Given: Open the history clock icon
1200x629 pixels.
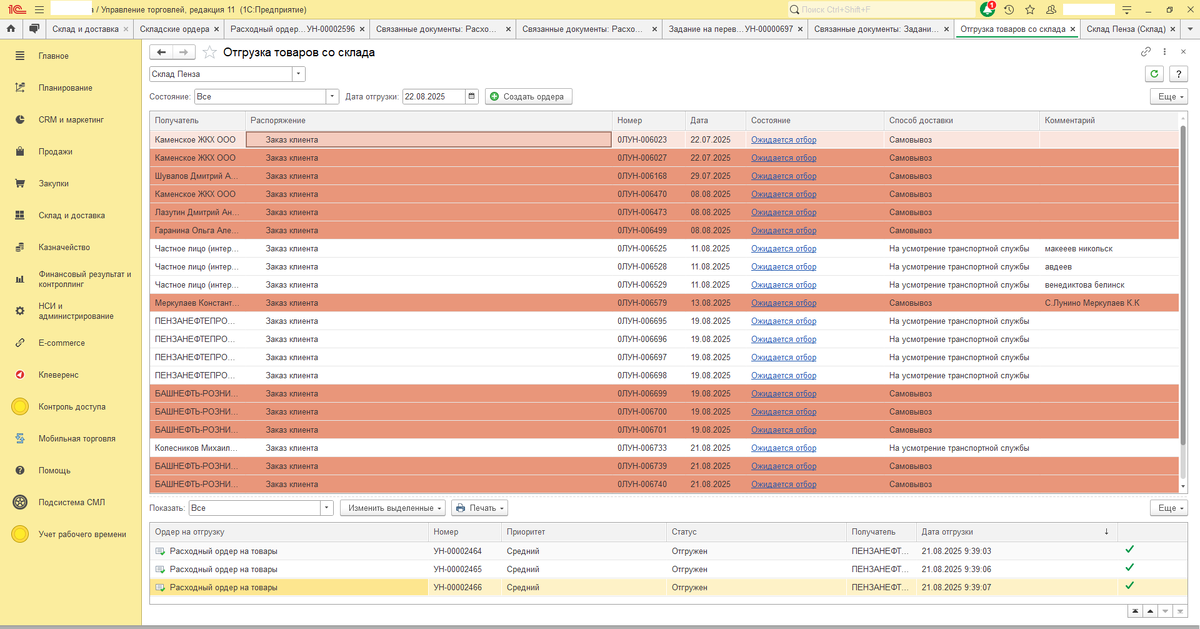Looking at the screenshot, I should (1009, 9).
